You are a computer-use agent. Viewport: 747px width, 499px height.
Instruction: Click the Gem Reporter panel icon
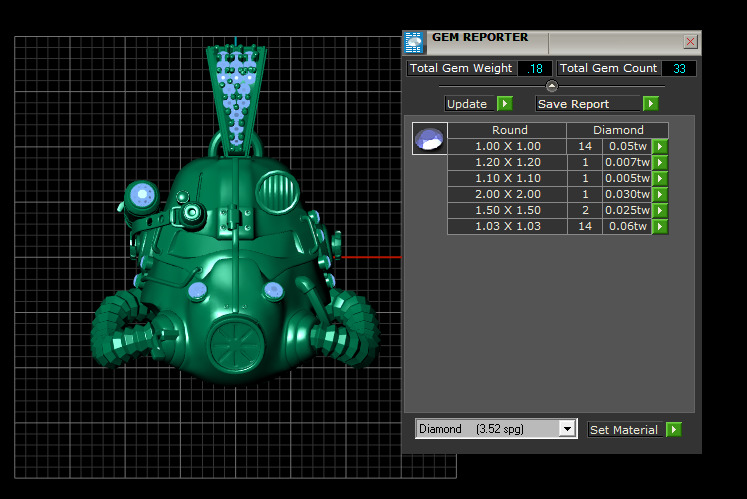click(414, 43)
